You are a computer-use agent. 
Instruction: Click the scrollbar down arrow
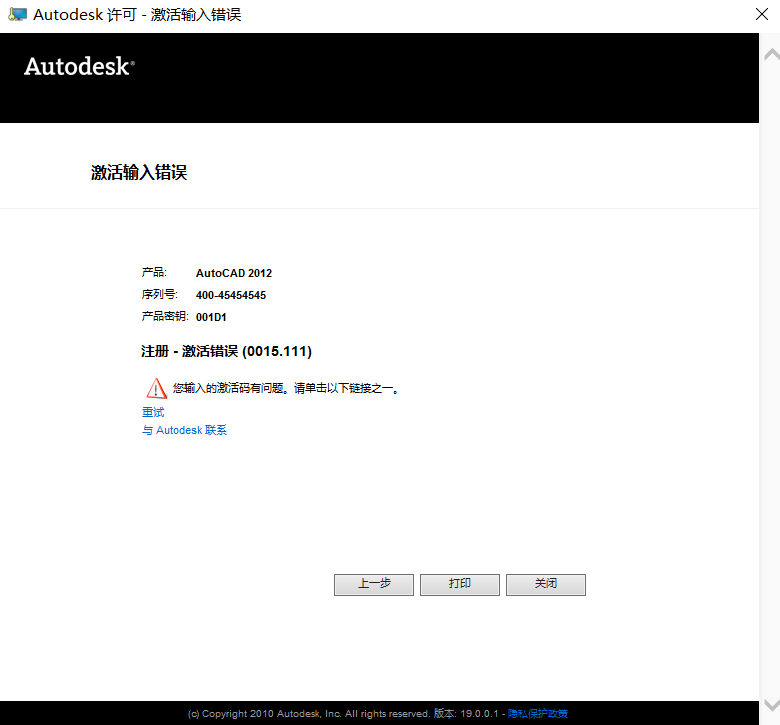[x=772, y=705]
